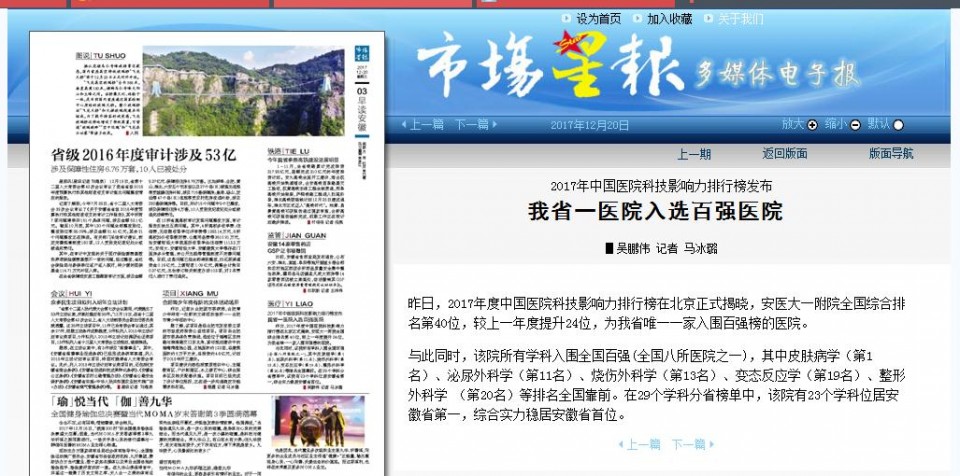The width and height of the screenshot is (960, 476).
Task: Click 下一篇 link below the article text
Action: click(x=690, y=443)
